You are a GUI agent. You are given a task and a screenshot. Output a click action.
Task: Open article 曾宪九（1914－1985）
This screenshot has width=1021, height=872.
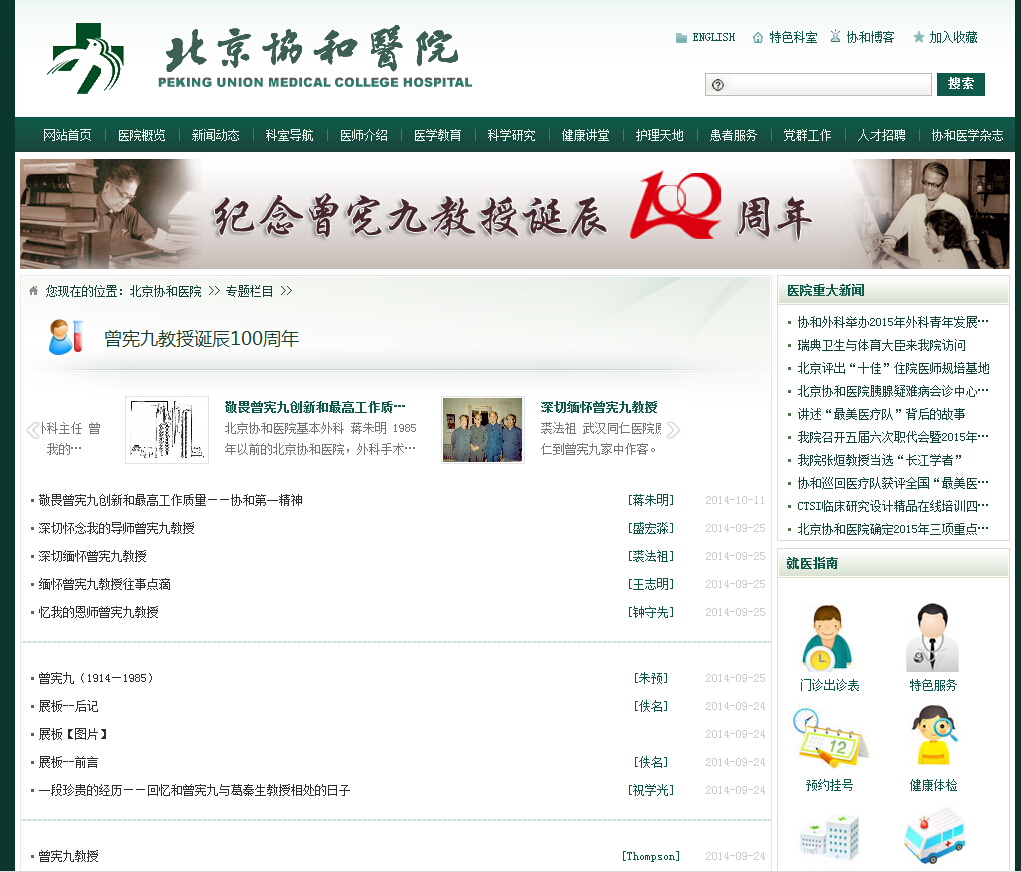96,678
